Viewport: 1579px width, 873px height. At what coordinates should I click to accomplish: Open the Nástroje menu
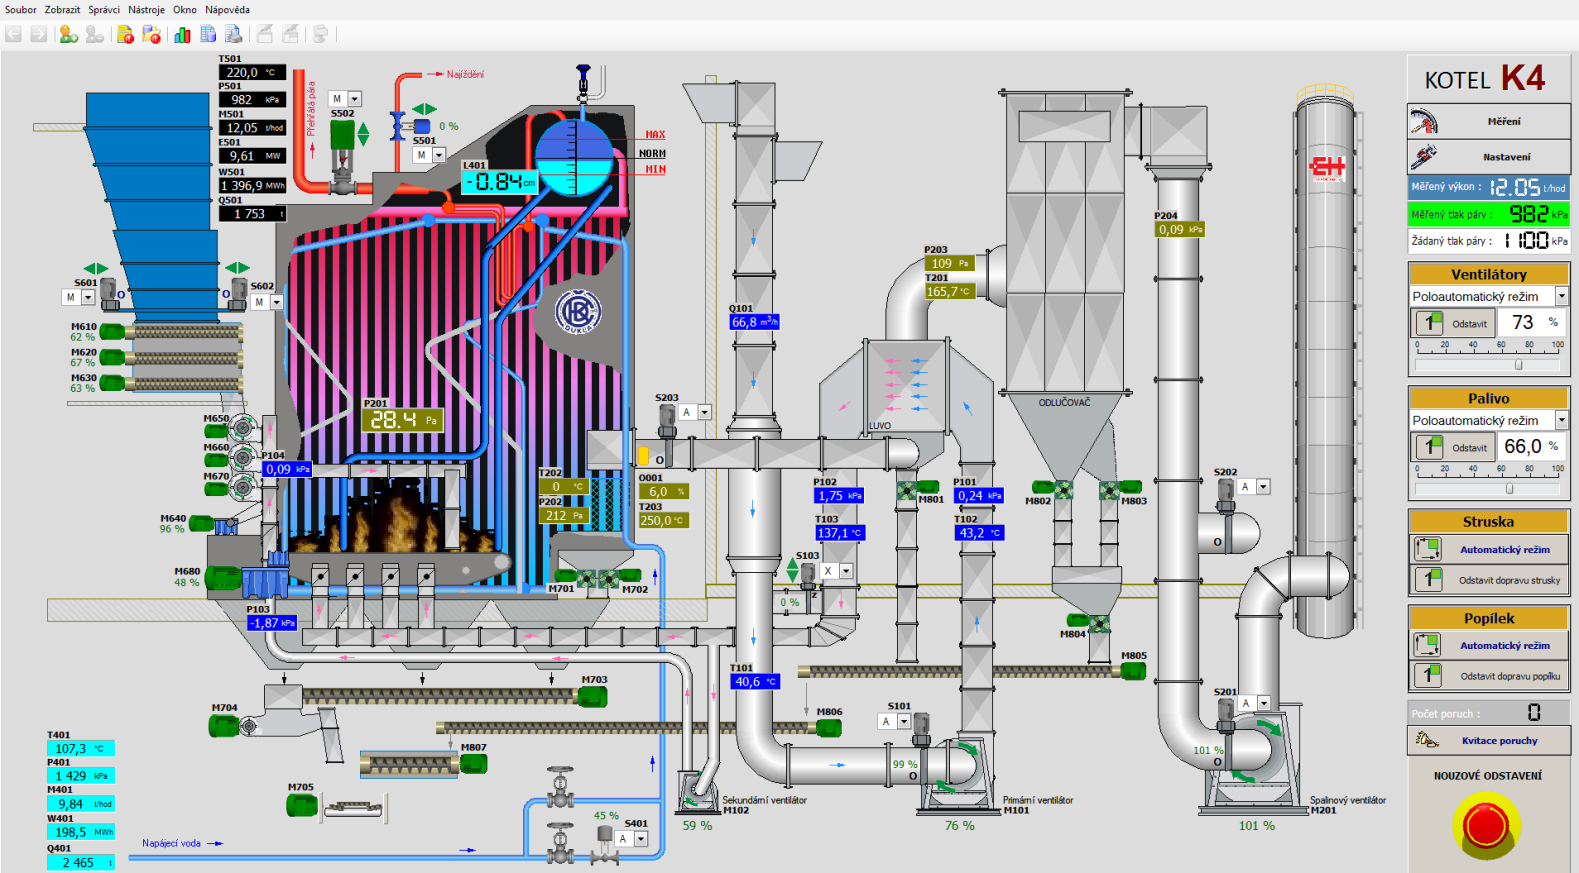click(x=146, y=10)
